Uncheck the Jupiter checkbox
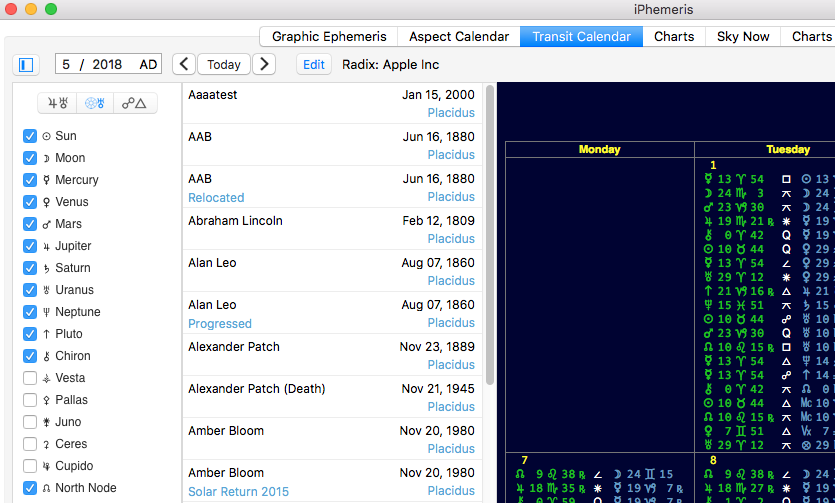The width and height of the screenshot is (835, 503). tap(30, 246)
